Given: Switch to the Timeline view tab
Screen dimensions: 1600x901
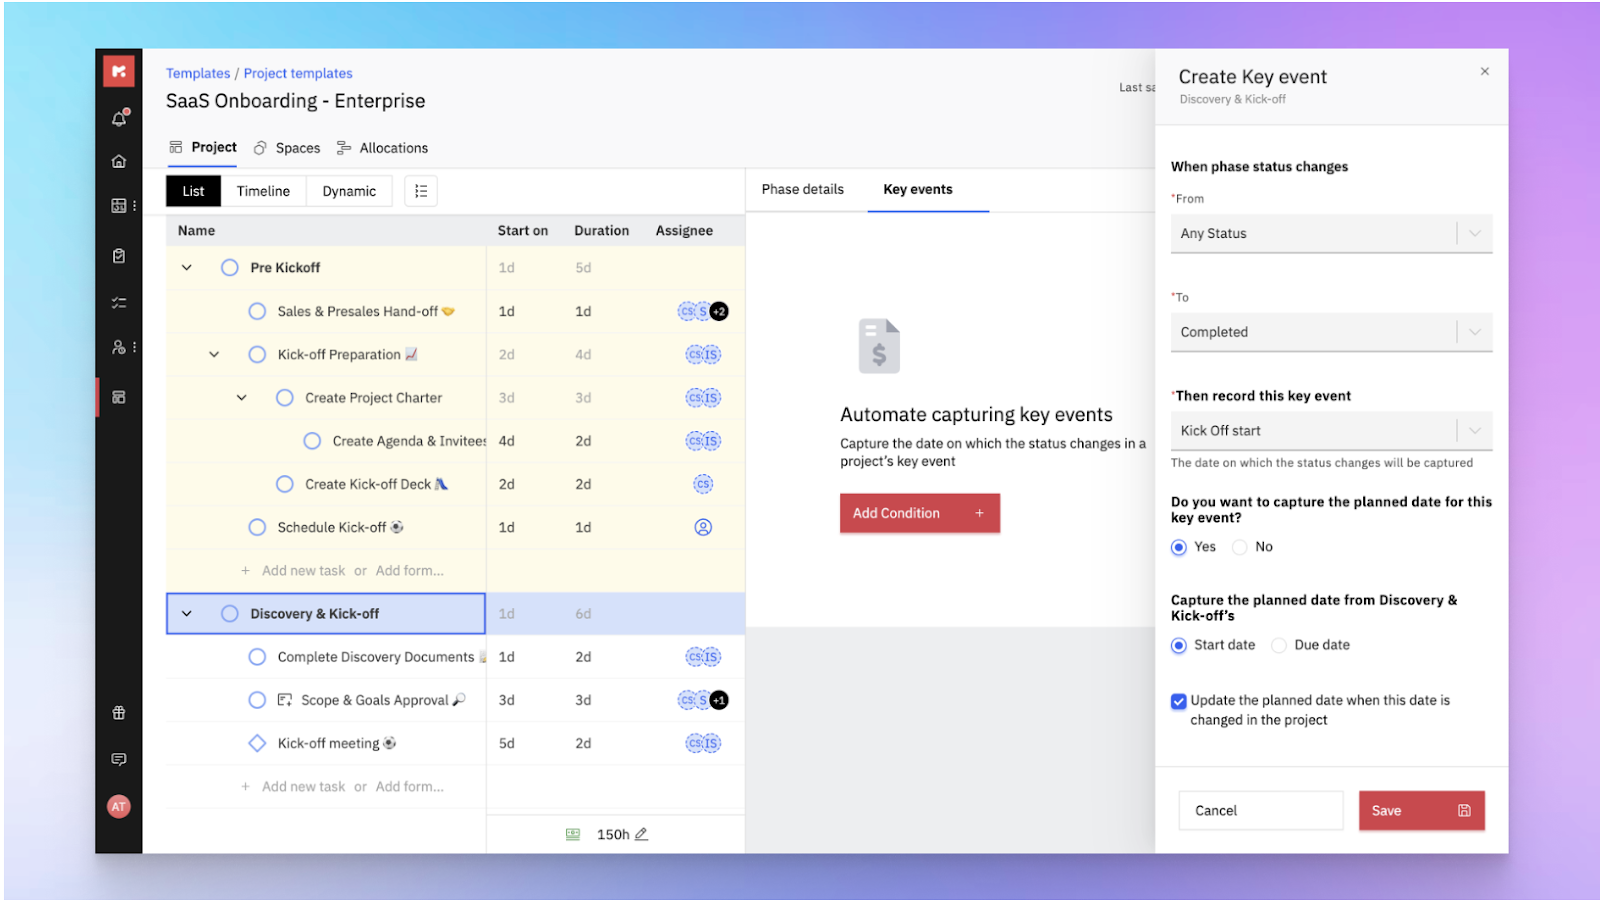Looking at the screenshot, I should [x=262, y=190].
